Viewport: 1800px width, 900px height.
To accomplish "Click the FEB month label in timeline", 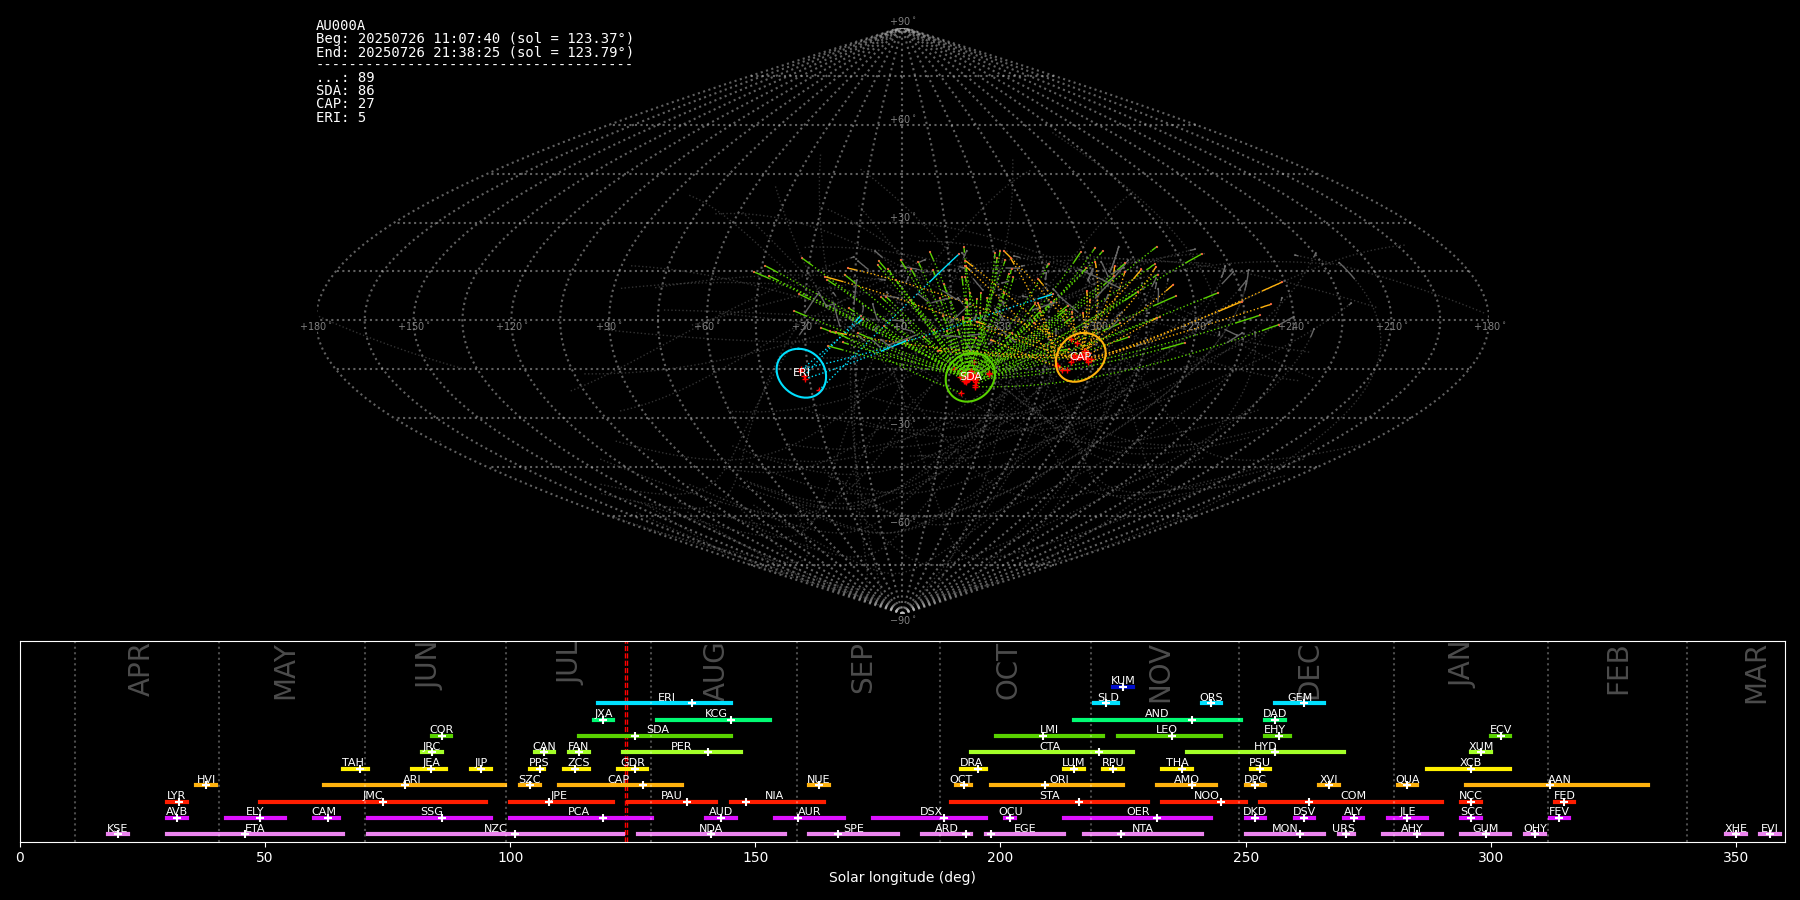I will [1617, 671].
